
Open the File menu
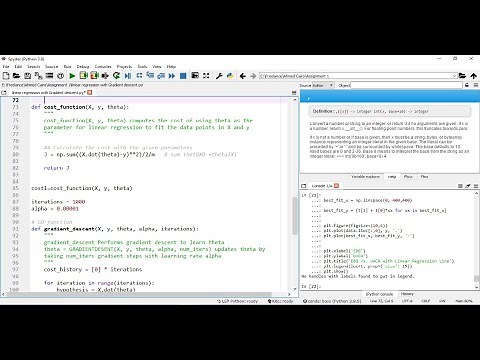(x=6, y=67)
